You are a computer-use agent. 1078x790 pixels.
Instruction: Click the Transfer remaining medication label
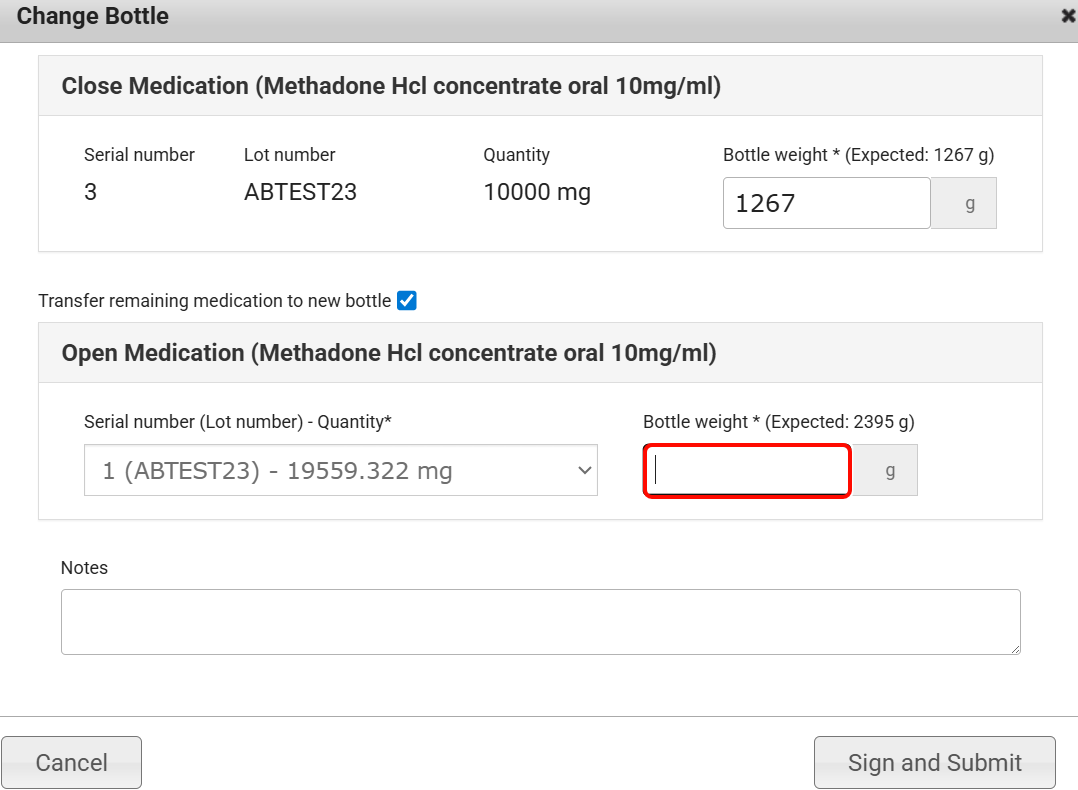pos(214,301)
